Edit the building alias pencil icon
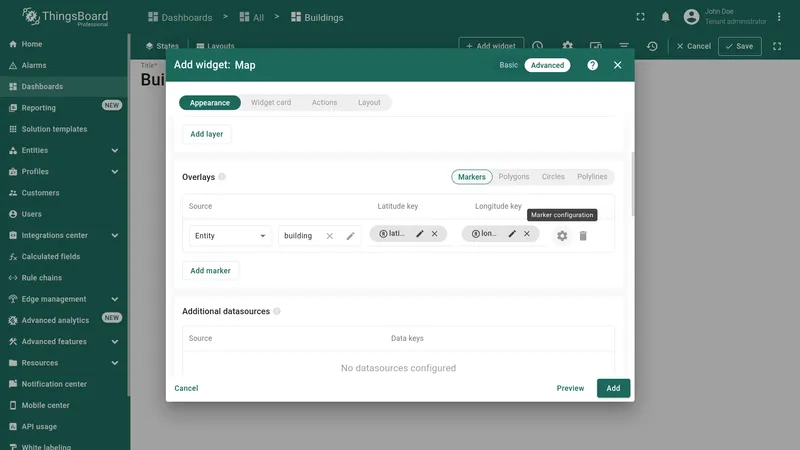 click(x=351, y=236)
